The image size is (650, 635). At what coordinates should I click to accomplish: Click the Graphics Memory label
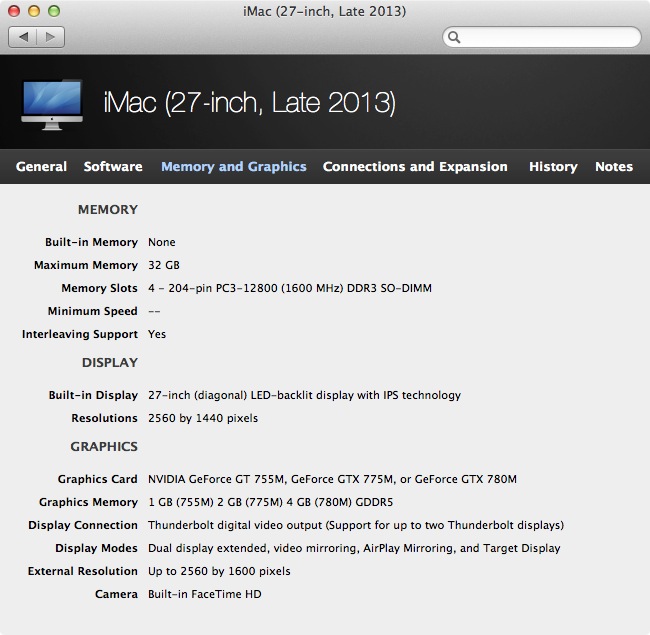click(x=88, y=502)
